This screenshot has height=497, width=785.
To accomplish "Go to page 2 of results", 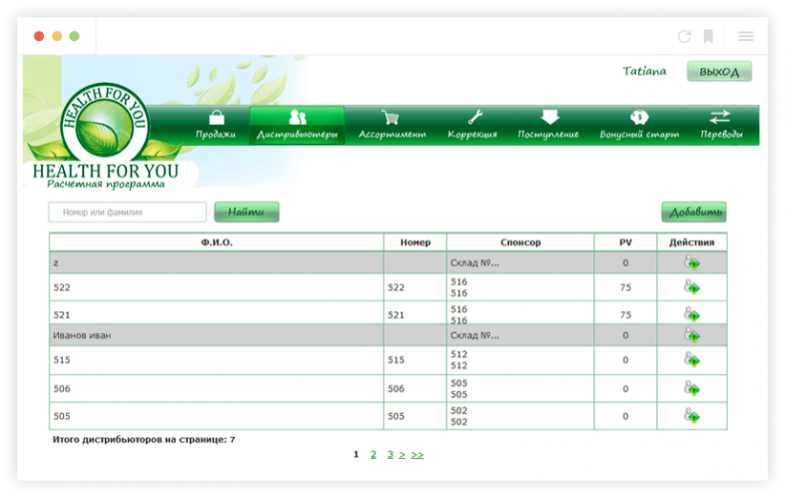I will [373, 454].
